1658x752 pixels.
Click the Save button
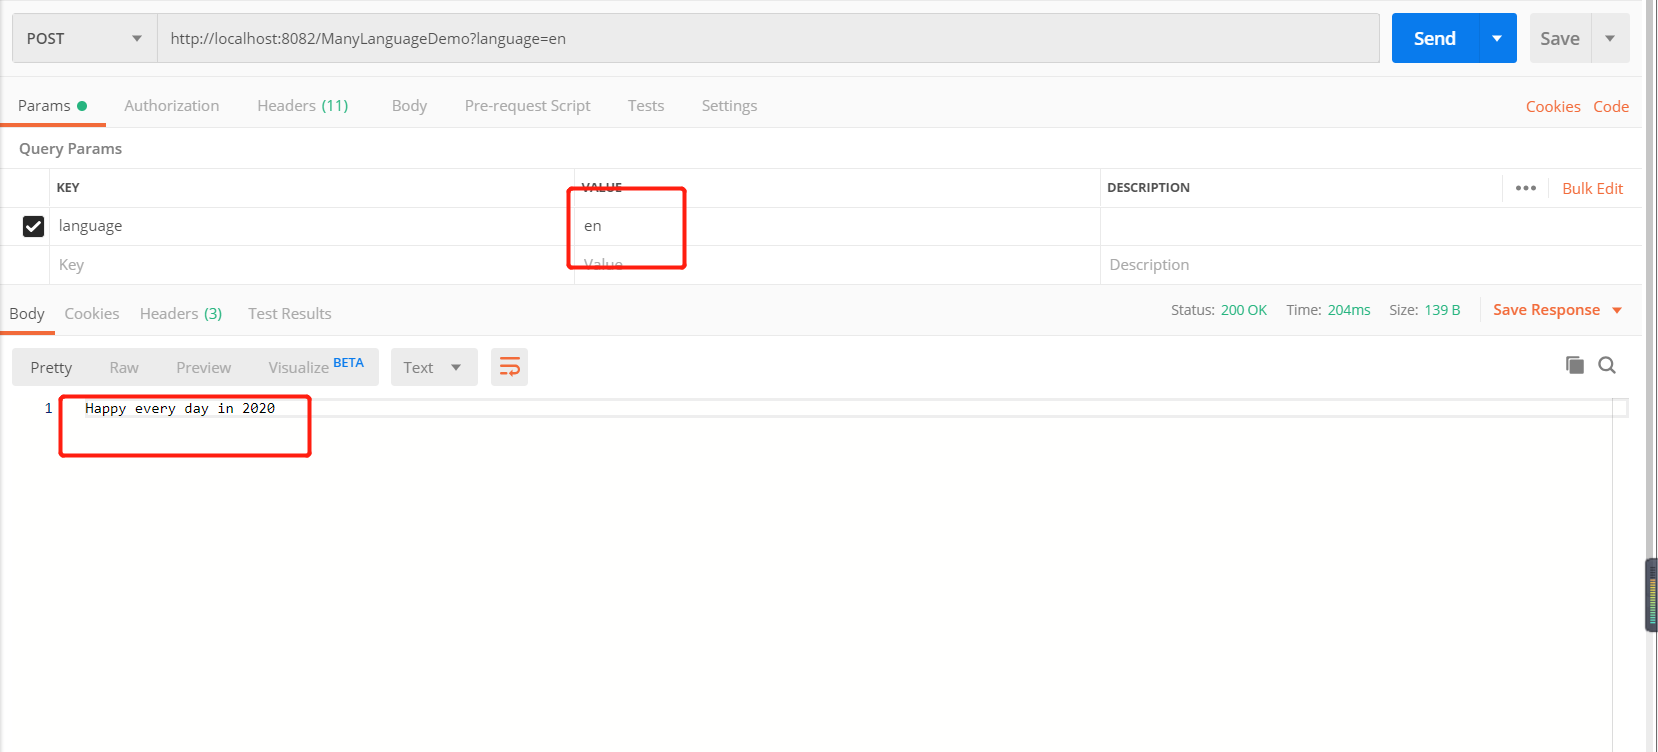click(1560, 38)
